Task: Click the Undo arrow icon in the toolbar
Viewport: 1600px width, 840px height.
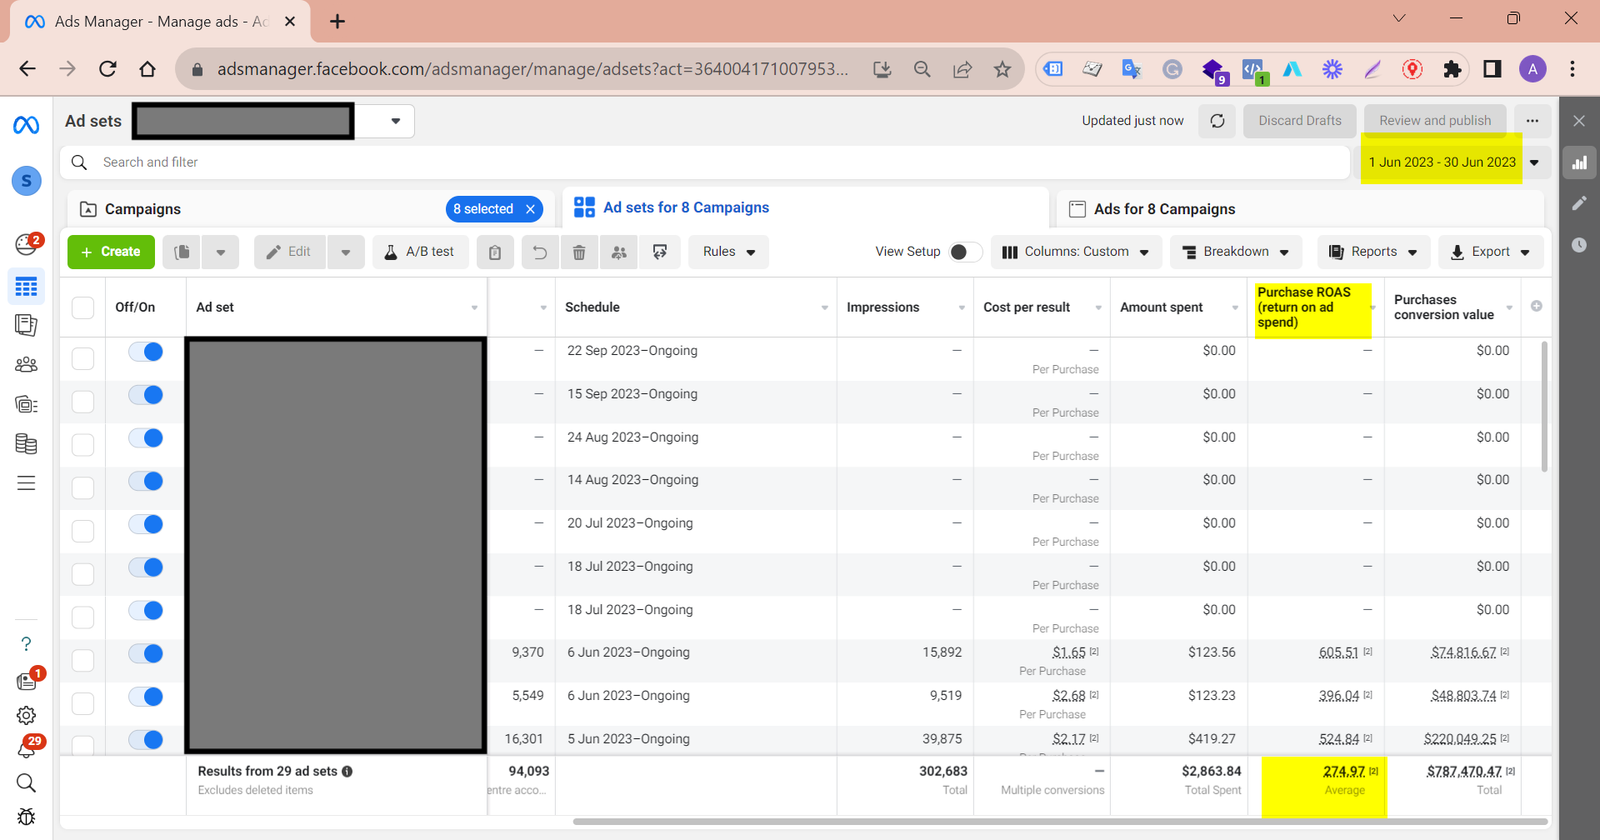Action: point(540,252)
